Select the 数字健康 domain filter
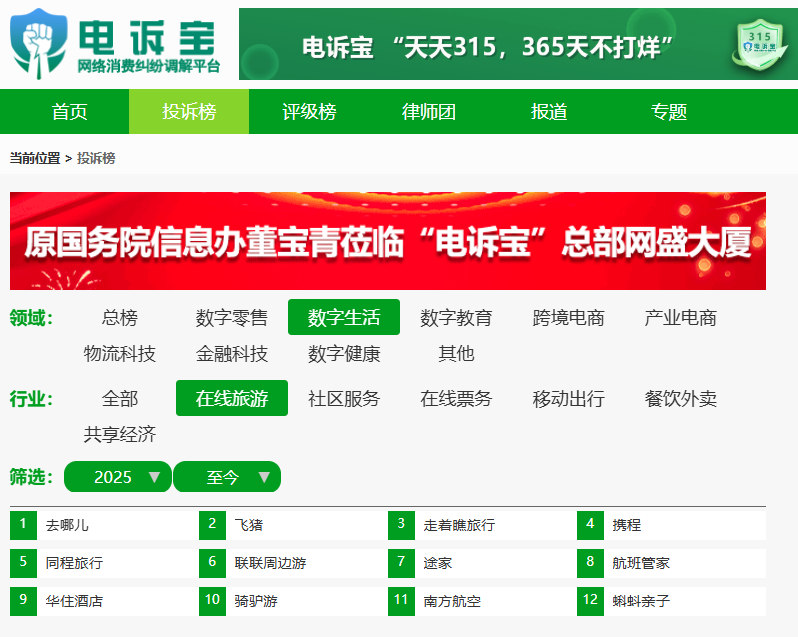Image resolution: width=798 pixels, height=637 pixels. pos(344,353)
